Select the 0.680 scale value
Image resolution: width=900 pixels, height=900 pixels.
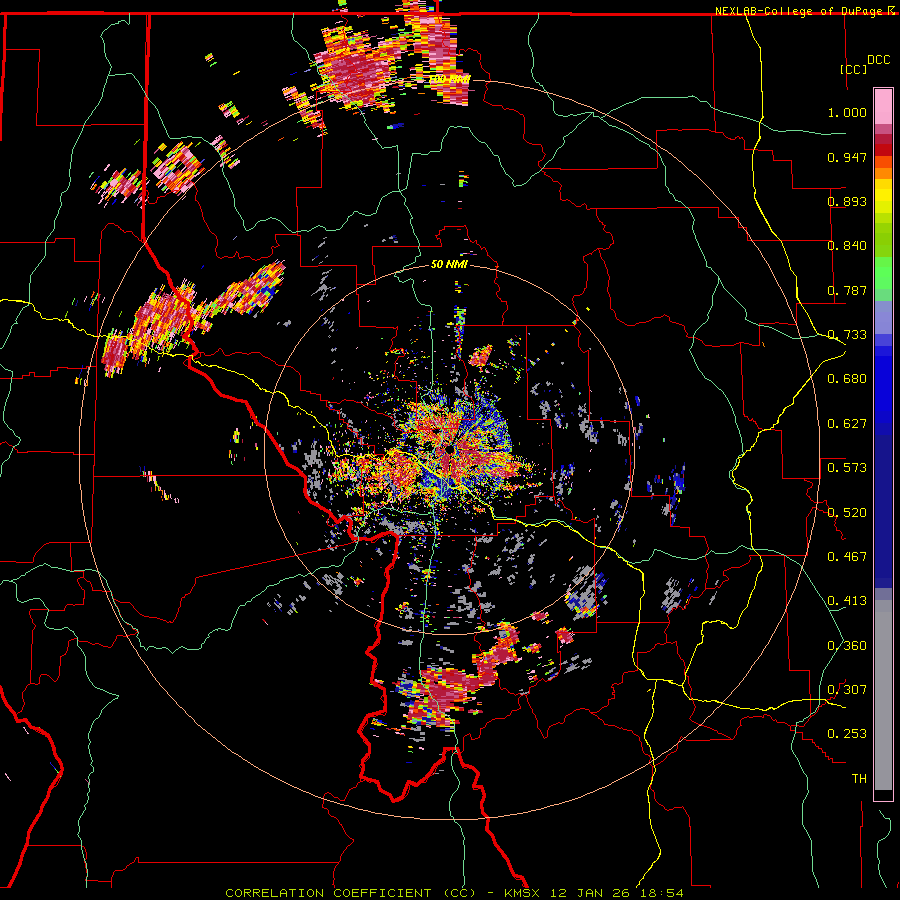coord(847,378)
